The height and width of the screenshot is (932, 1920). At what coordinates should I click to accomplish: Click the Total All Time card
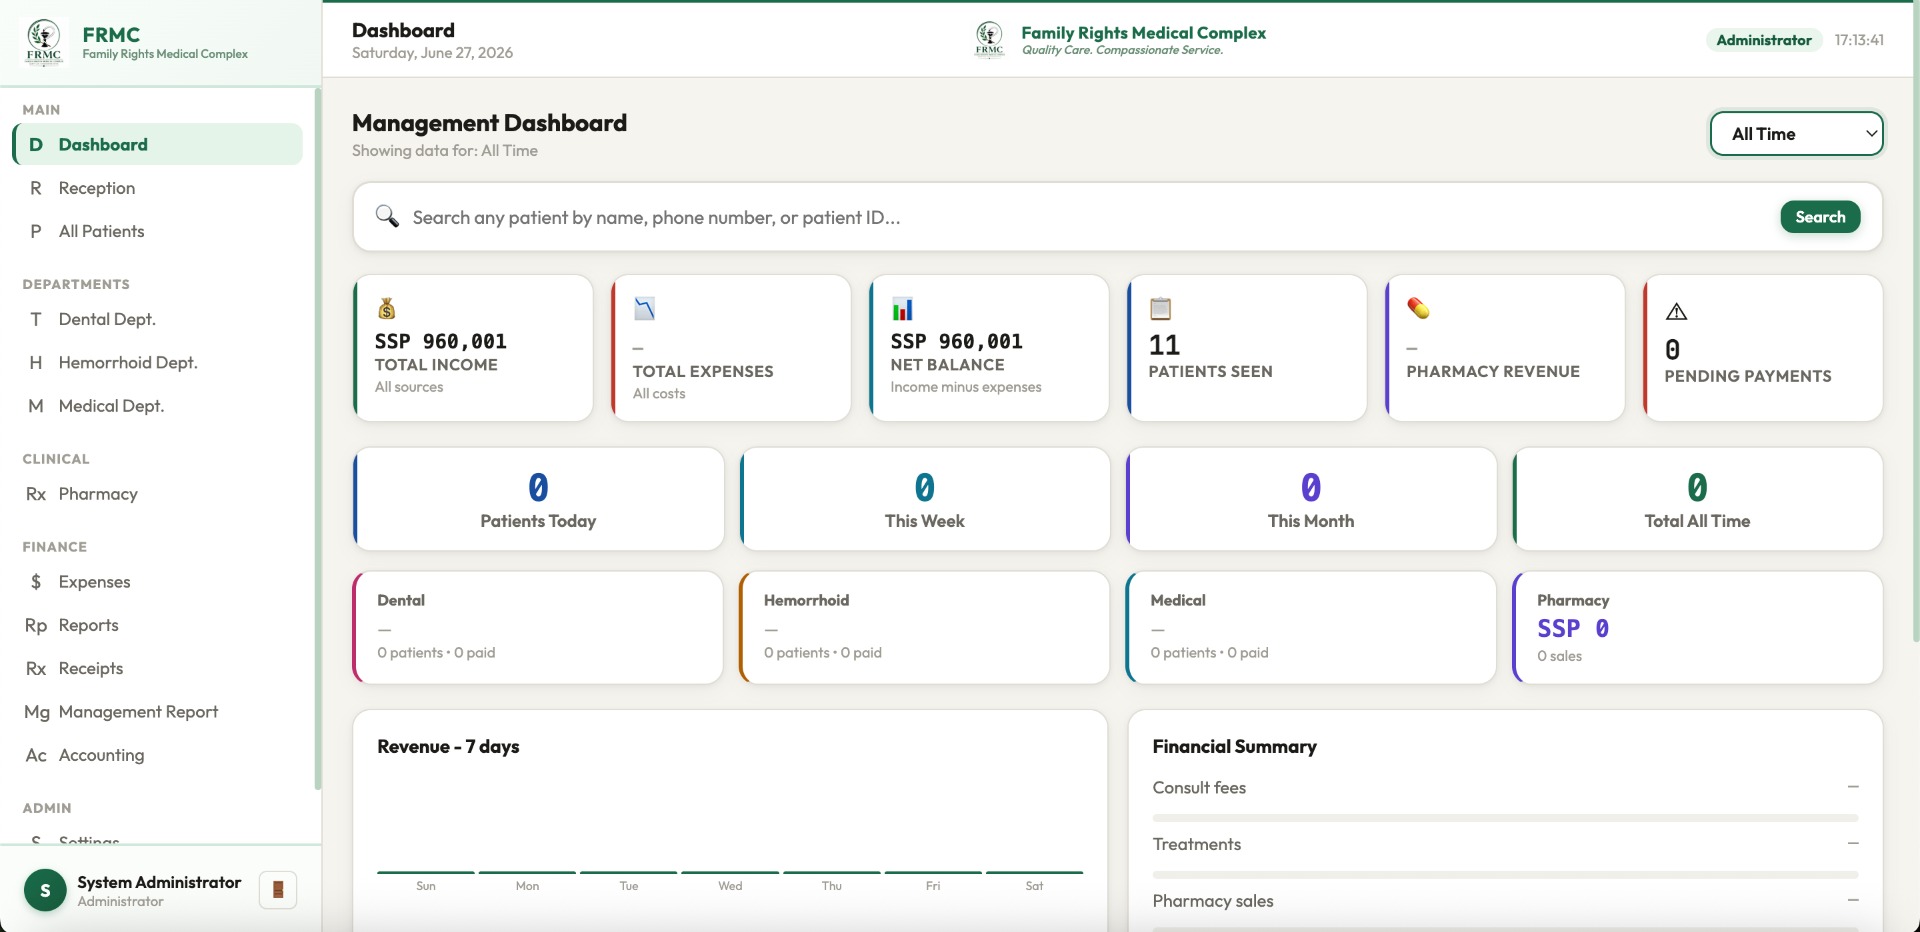pos(1698,499)
